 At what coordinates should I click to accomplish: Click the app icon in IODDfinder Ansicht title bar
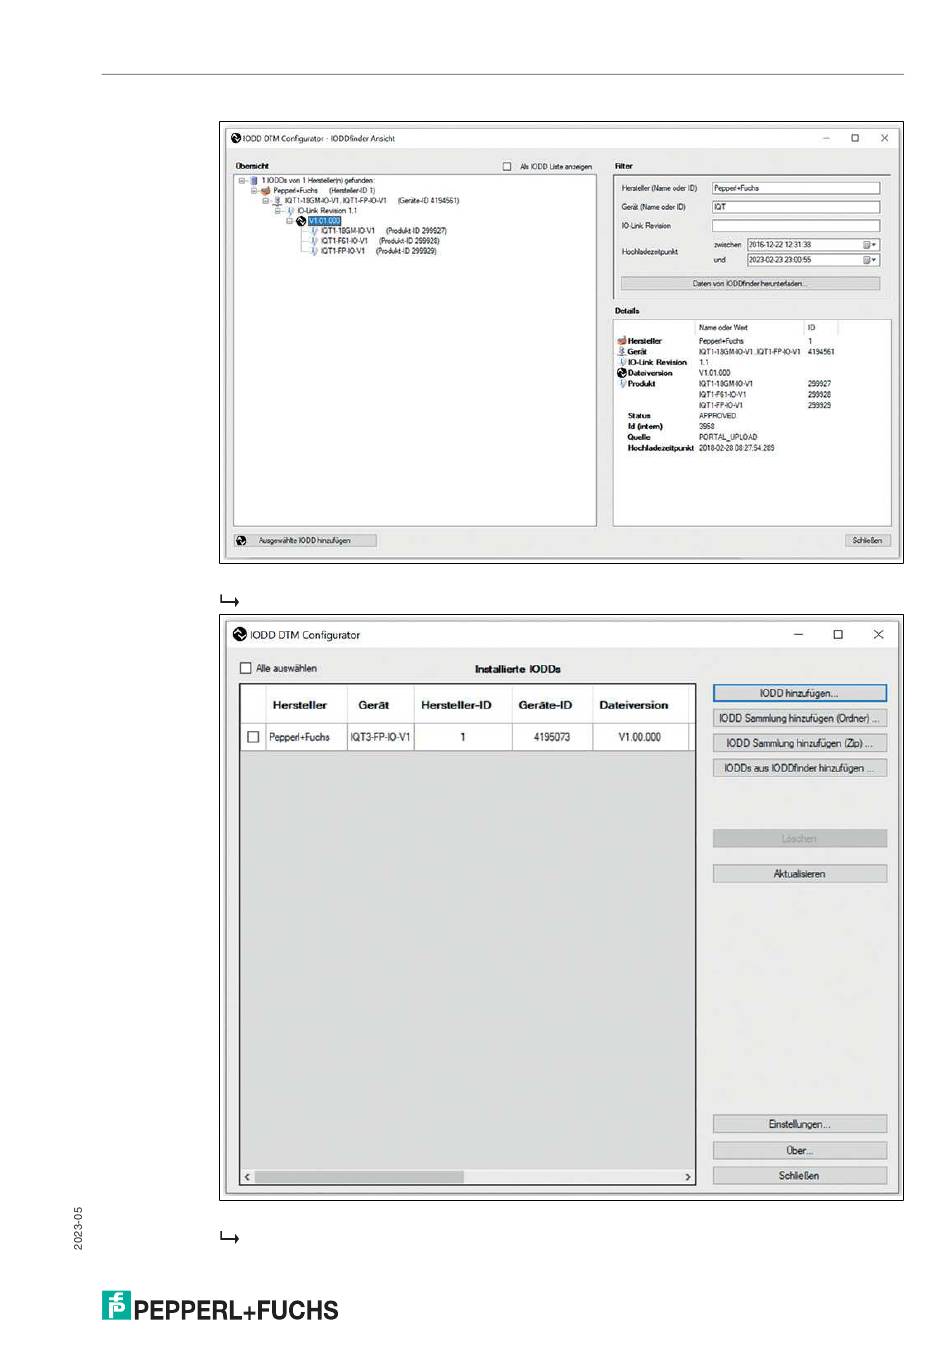pos(237,138)
